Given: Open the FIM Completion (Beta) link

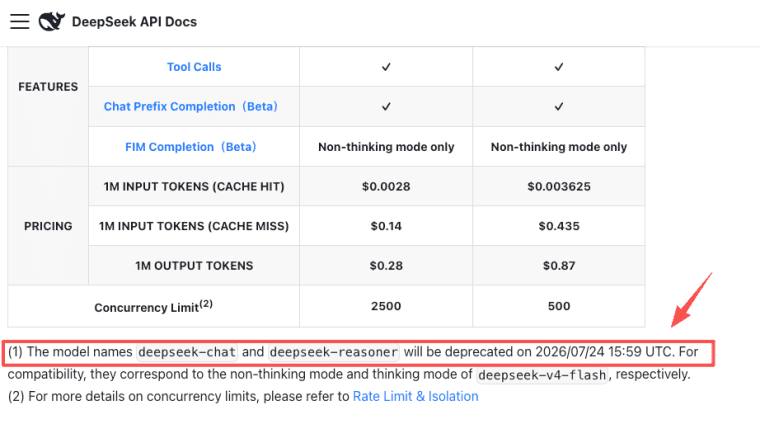Looking at the screenshot, I should (190, 147).
